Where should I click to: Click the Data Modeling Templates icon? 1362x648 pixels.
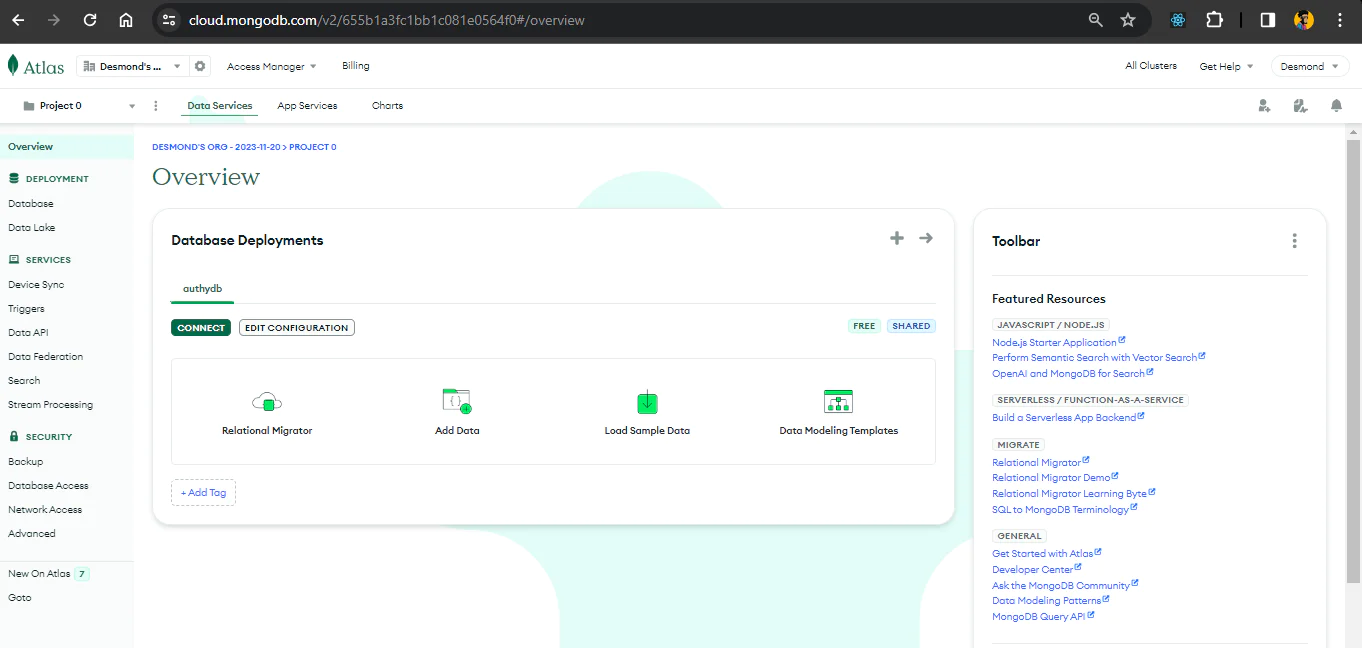pos(838,402)
